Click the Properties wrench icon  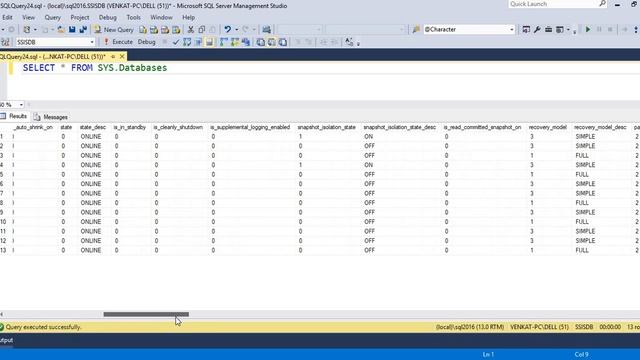pos(537,29)
